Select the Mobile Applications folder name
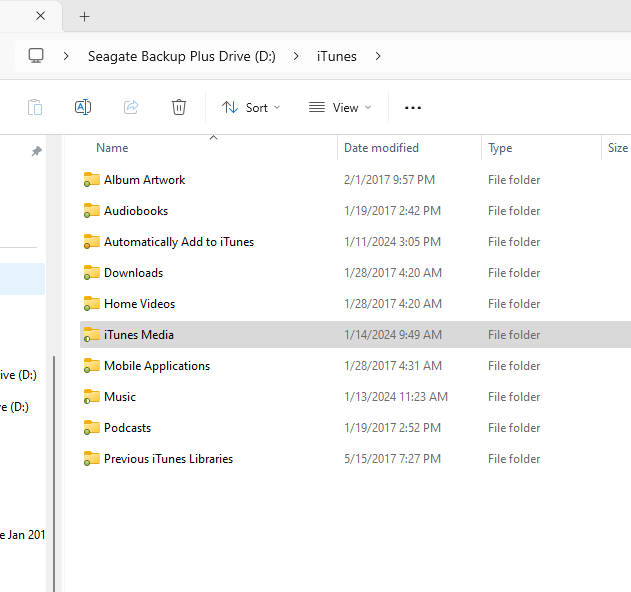Viewport: 631px width, 592px height. 157,365
